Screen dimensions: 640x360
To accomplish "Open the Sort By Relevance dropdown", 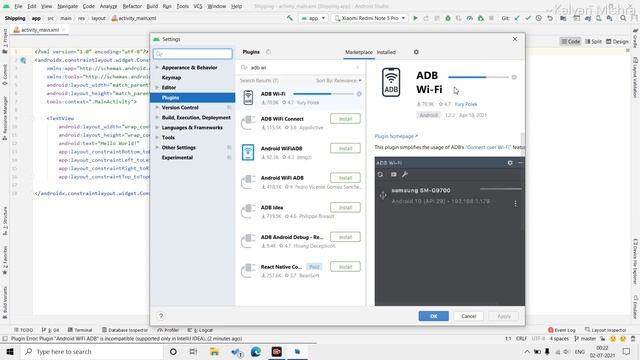I will [x=338, y=80].
